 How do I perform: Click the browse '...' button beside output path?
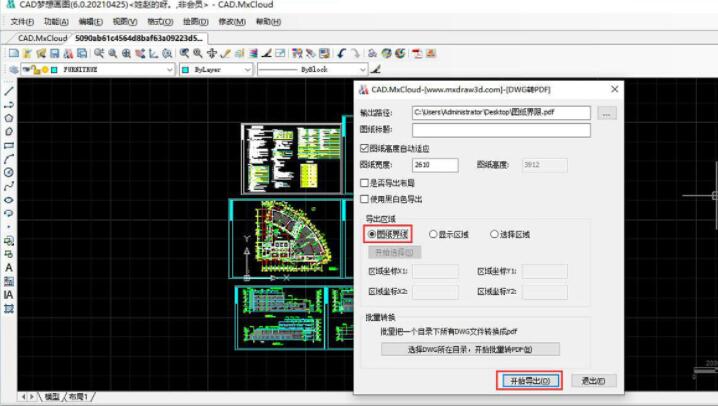coord(606,113)
